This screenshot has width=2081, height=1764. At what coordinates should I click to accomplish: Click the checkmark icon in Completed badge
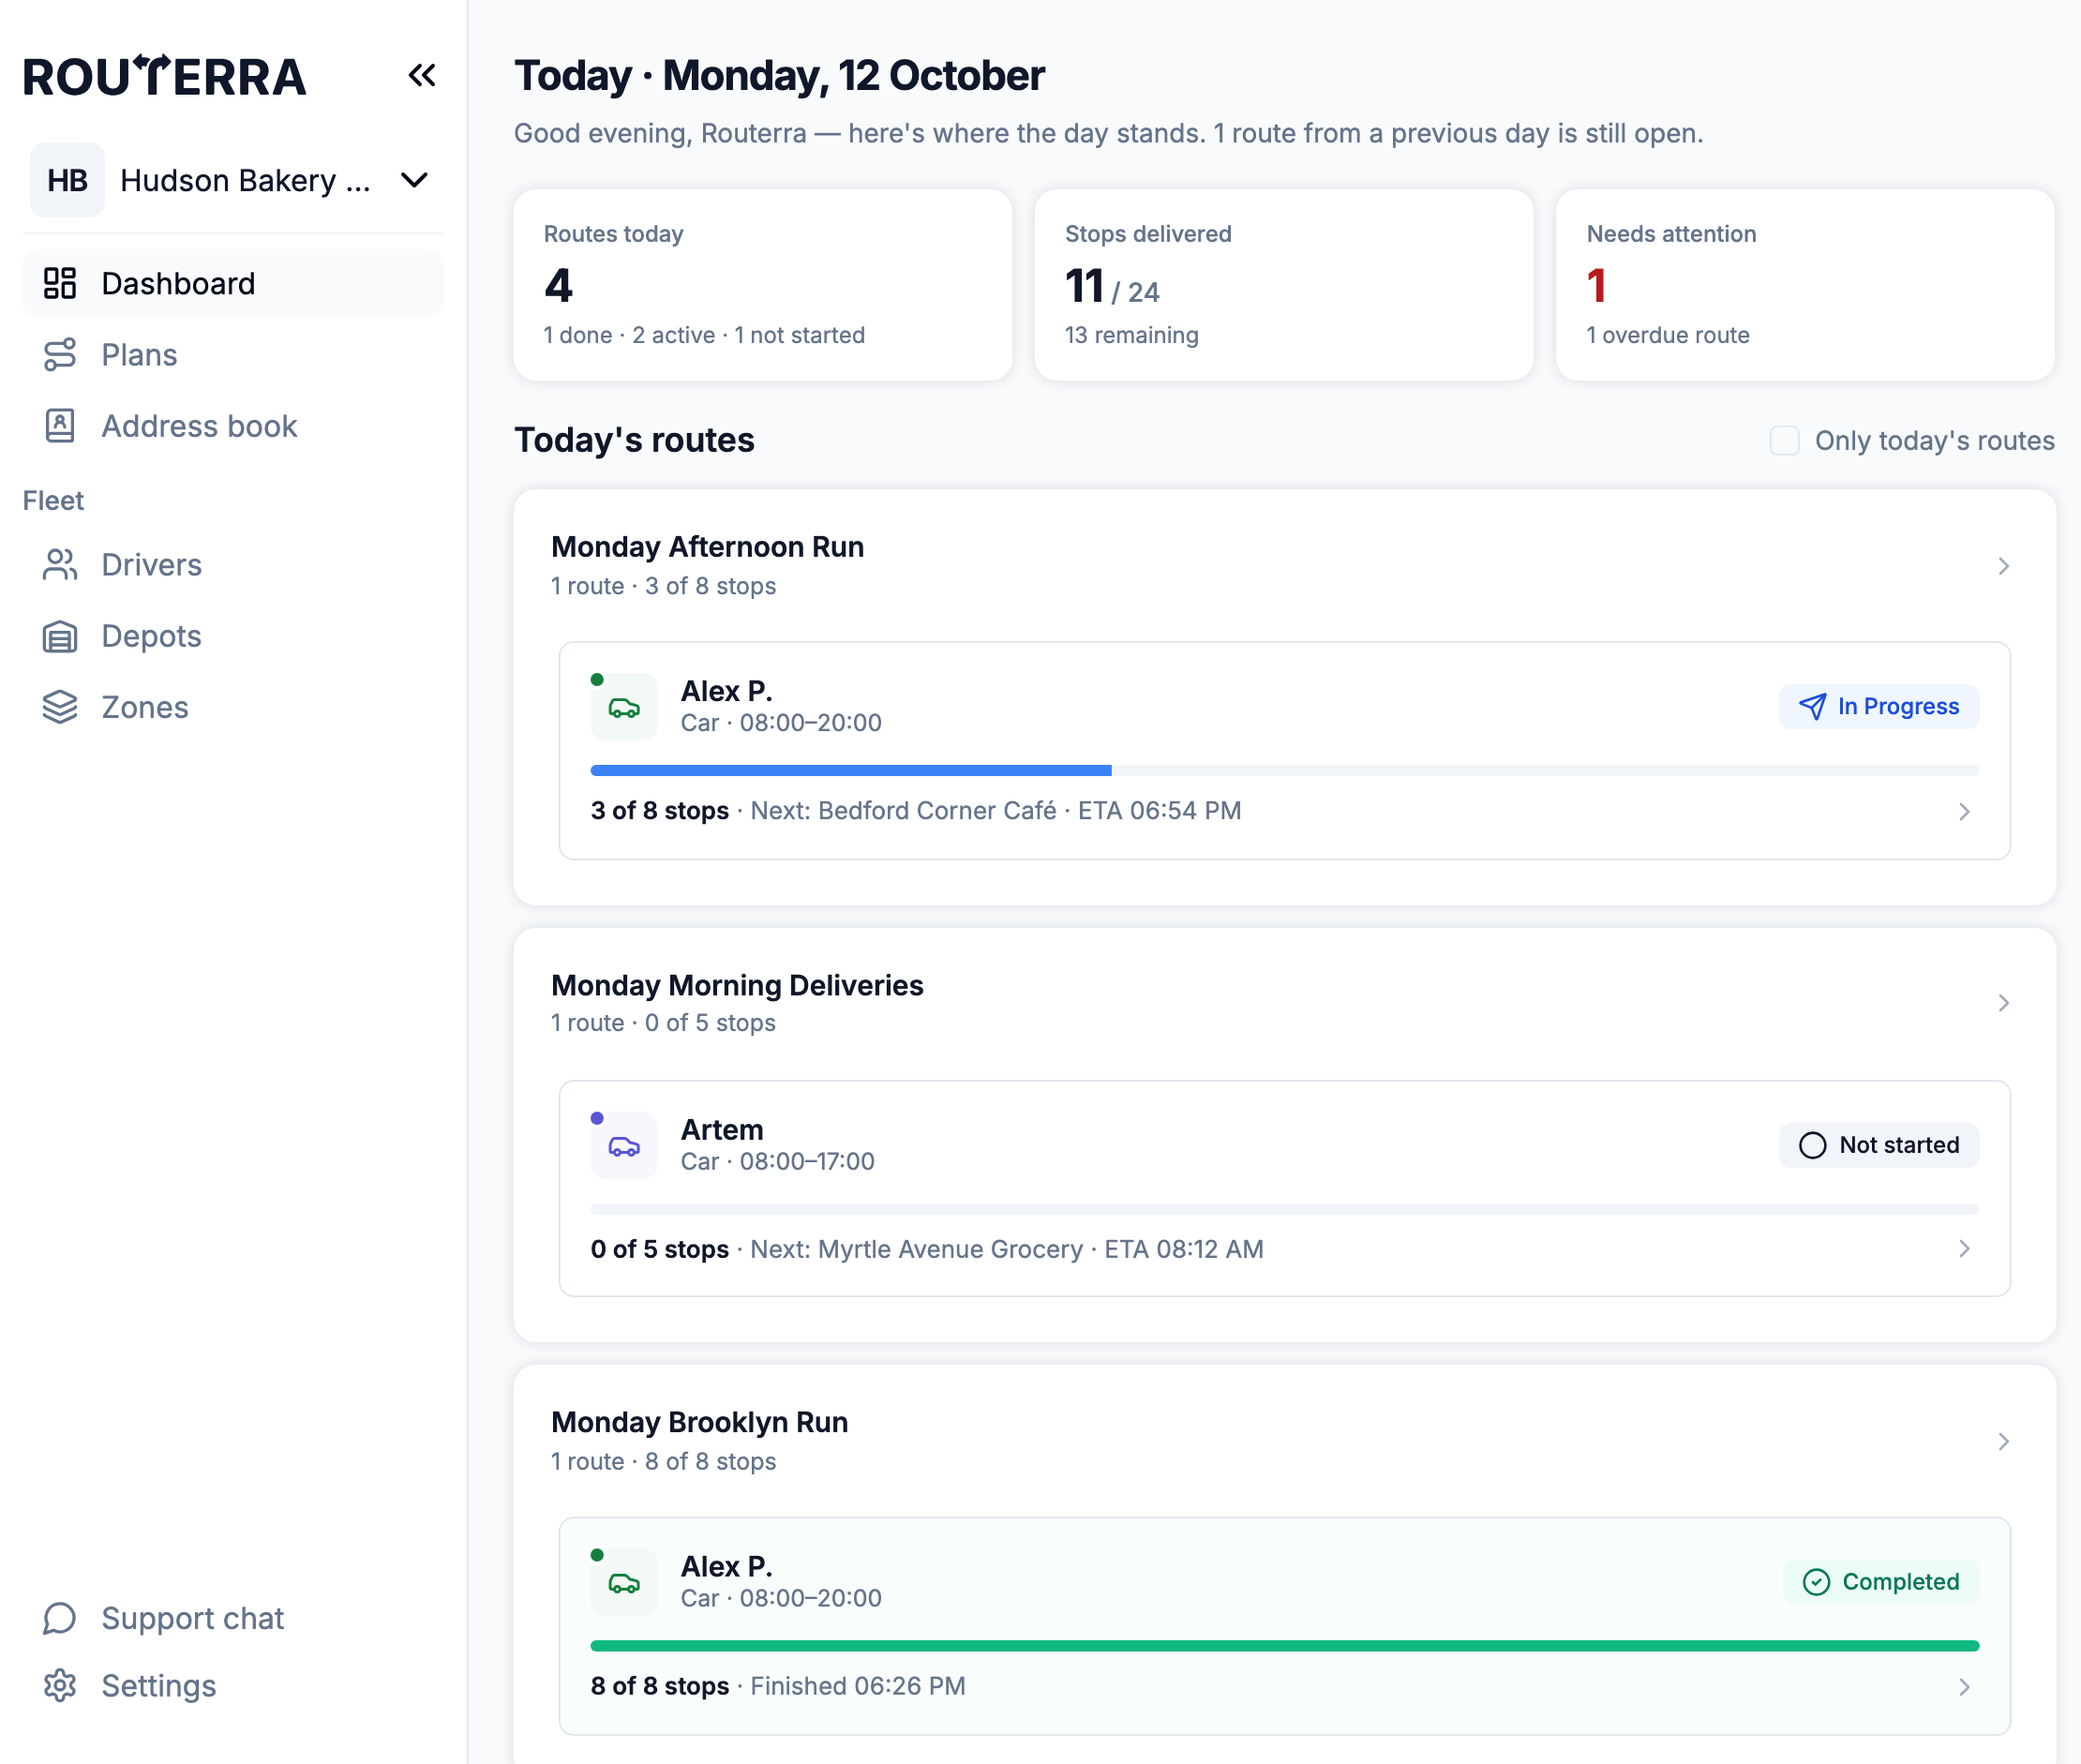click(x=1816, y=1582)
